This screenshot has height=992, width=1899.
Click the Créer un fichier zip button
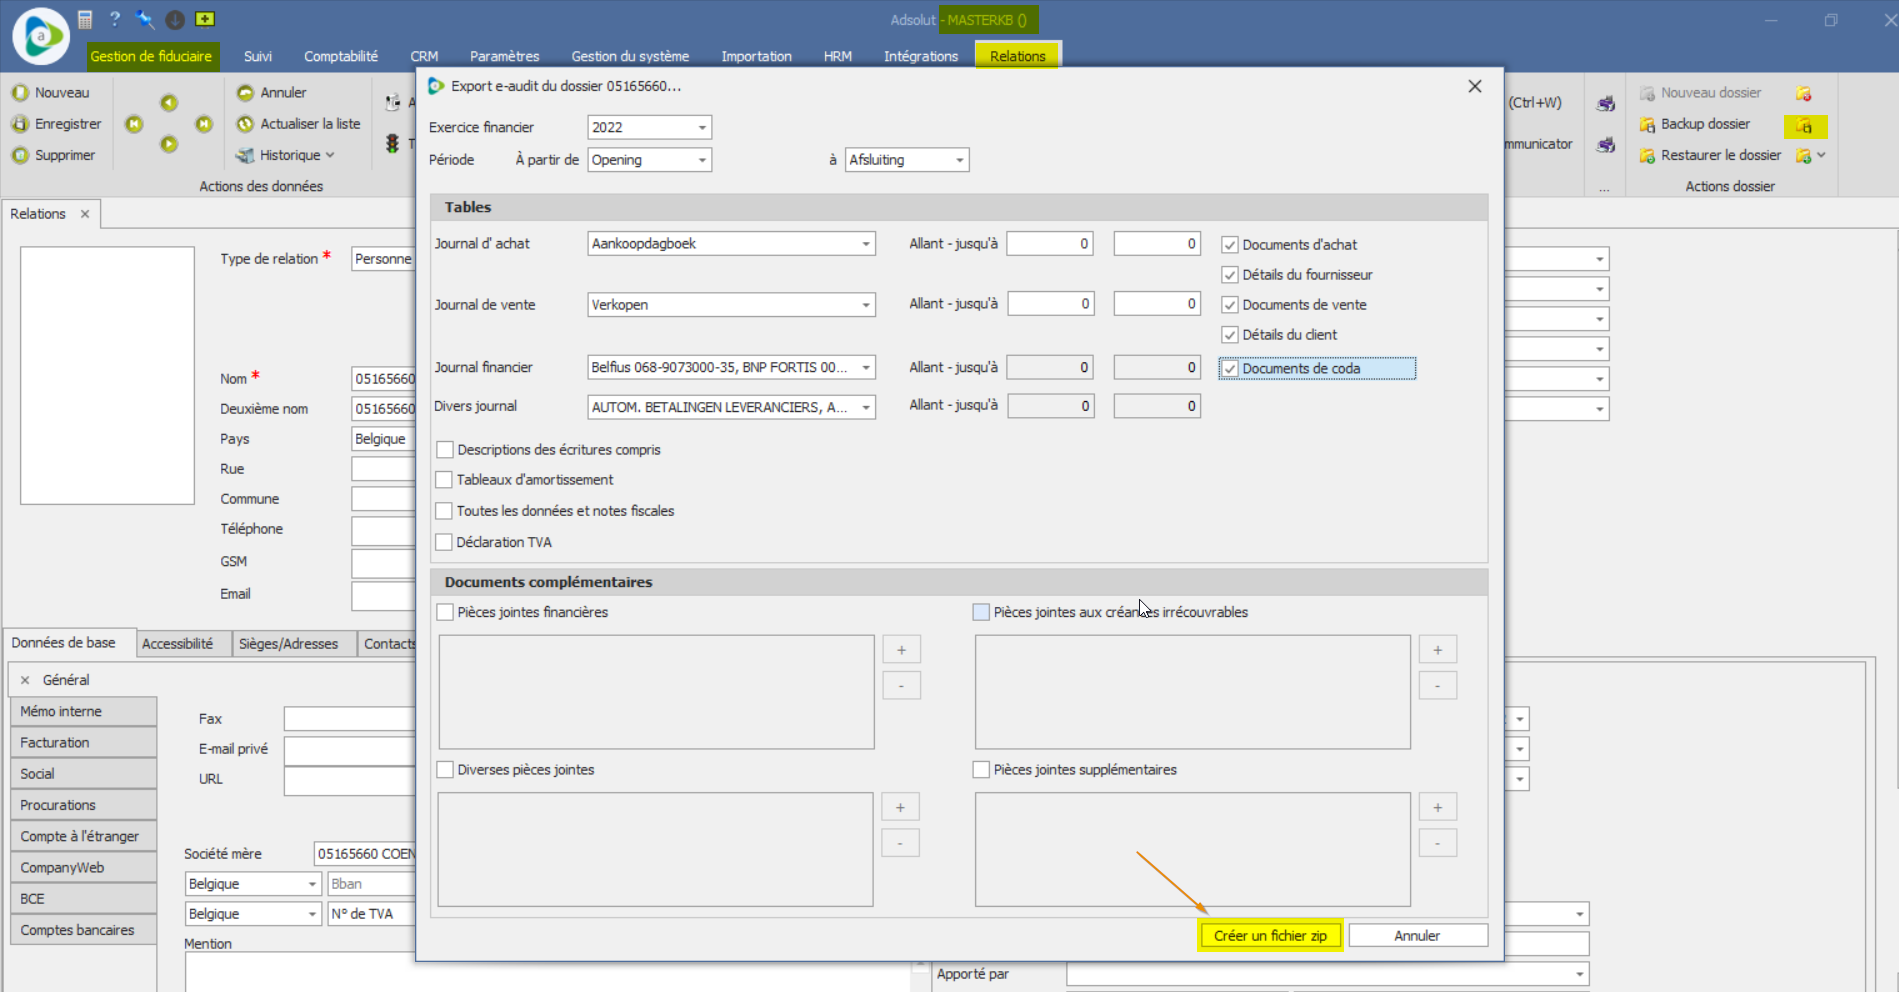[x=1270, y=936]
